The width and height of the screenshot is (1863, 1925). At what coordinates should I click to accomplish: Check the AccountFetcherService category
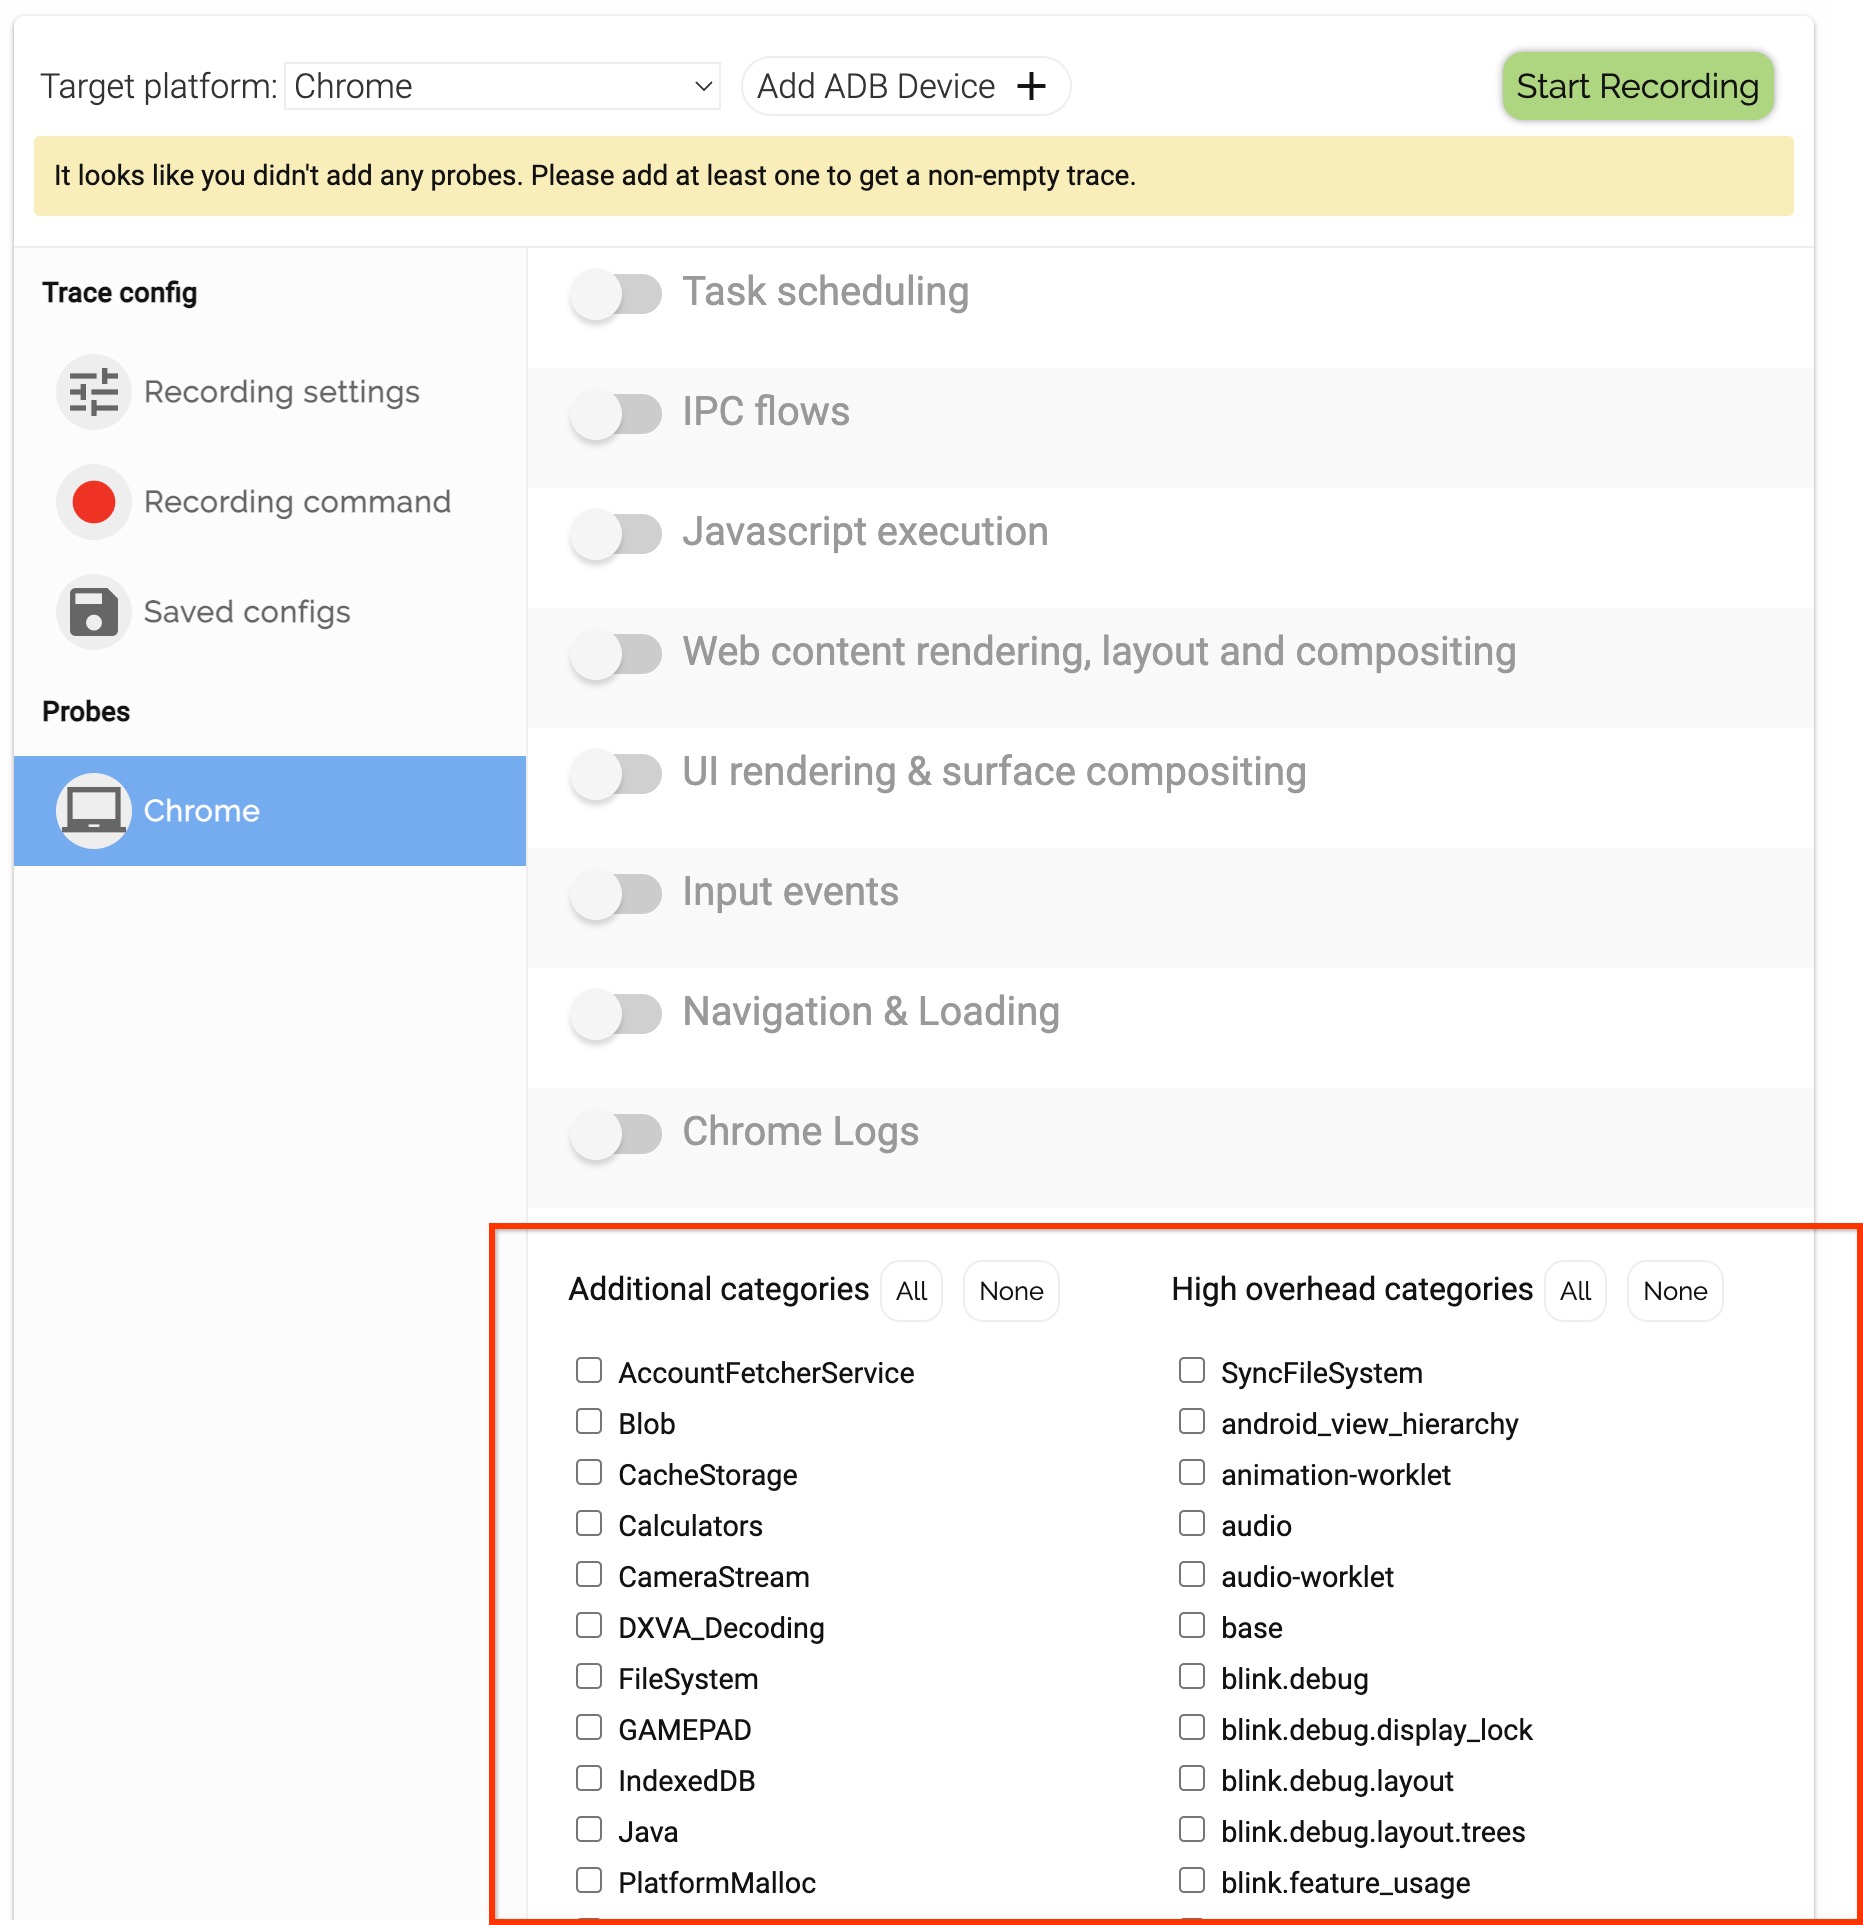click(x=589, y=1371)
